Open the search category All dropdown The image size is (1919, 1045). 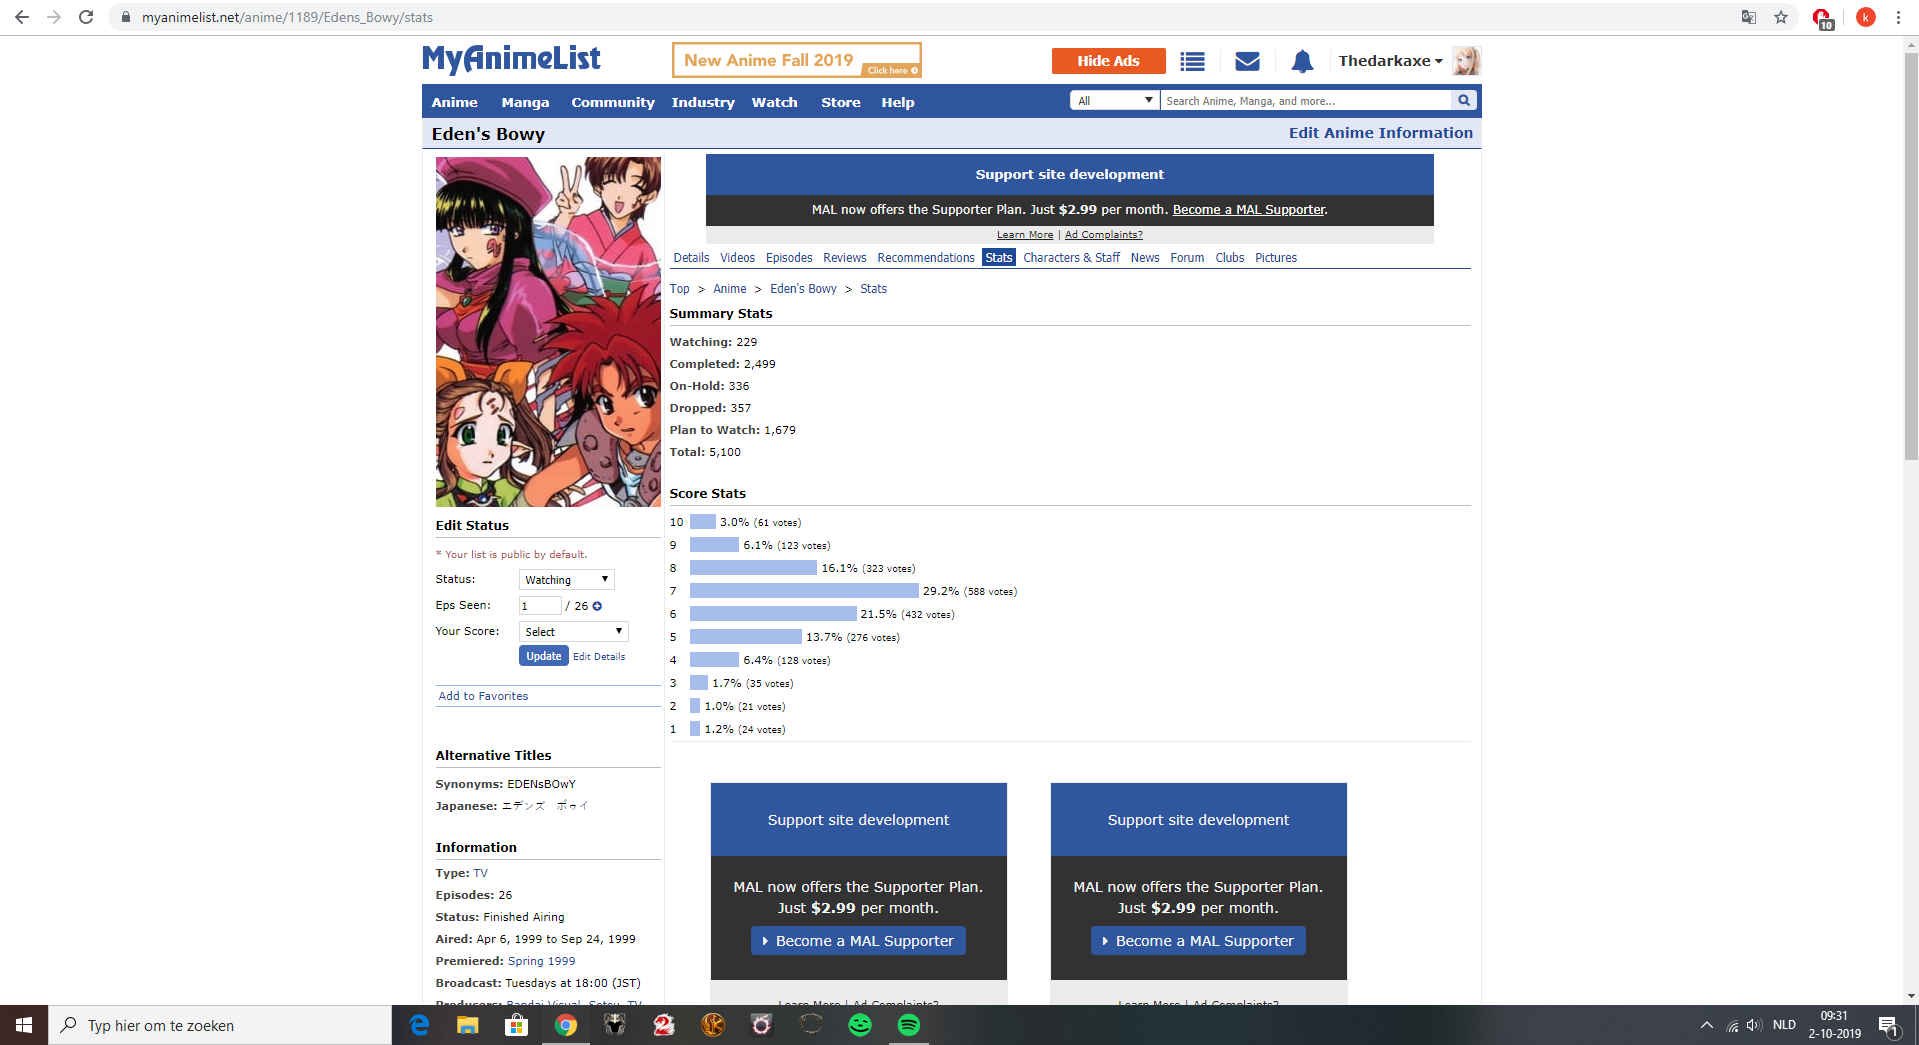click(x=1115, y=100)
